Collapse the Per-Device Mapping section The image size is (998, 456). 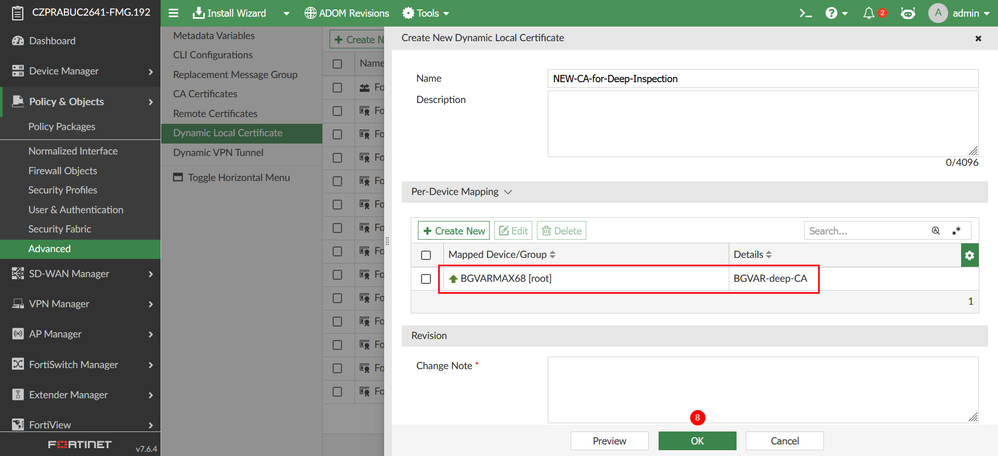[508, 191]
